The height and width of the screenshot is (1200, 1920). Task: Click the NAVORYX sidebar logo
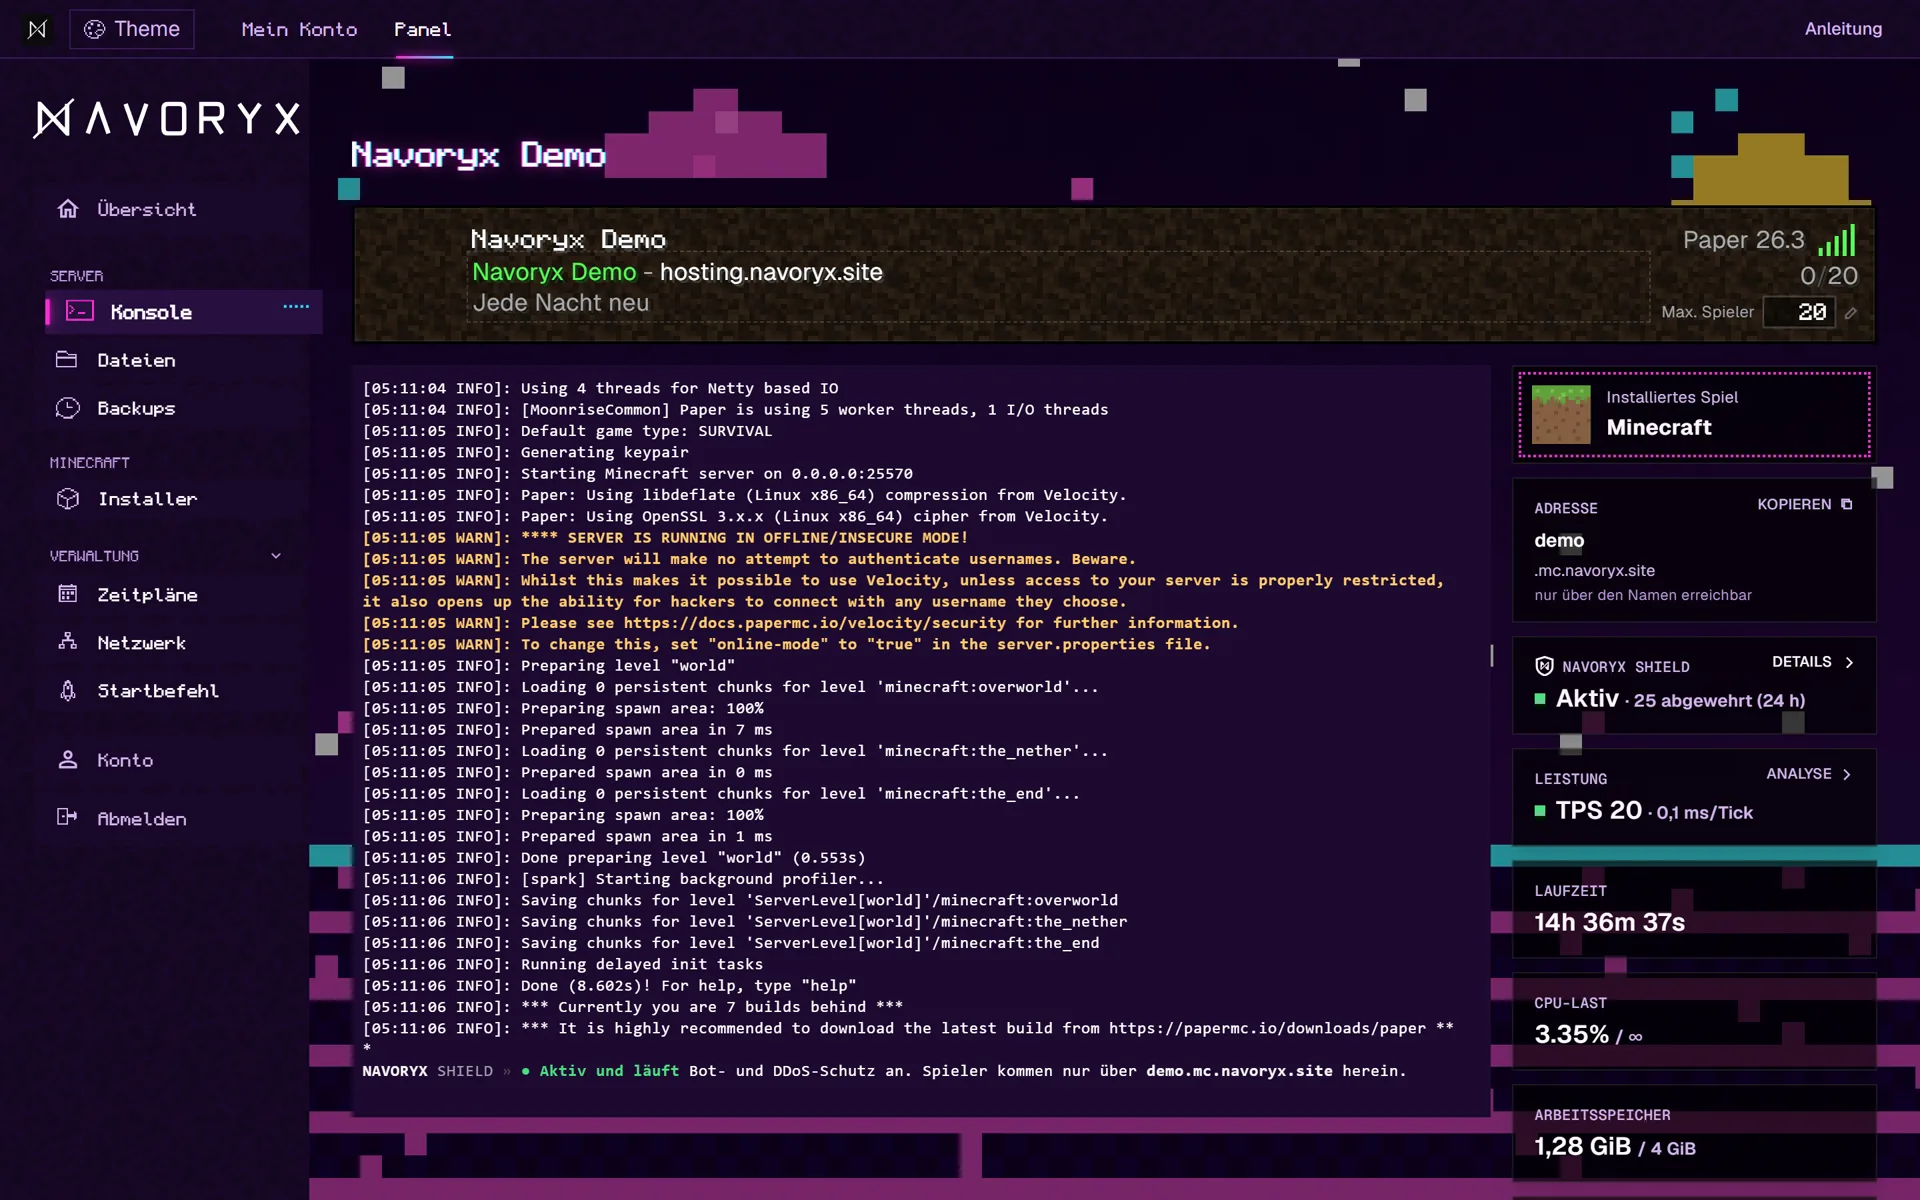167,118
